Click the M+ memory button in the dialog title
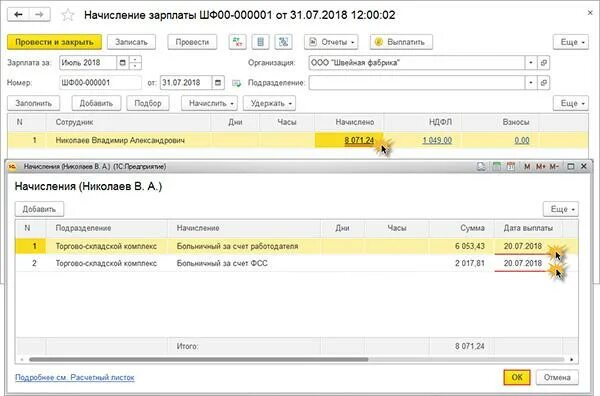Image resolution: width=600 pixels, height=396 pixels. (x=541, y=166)
